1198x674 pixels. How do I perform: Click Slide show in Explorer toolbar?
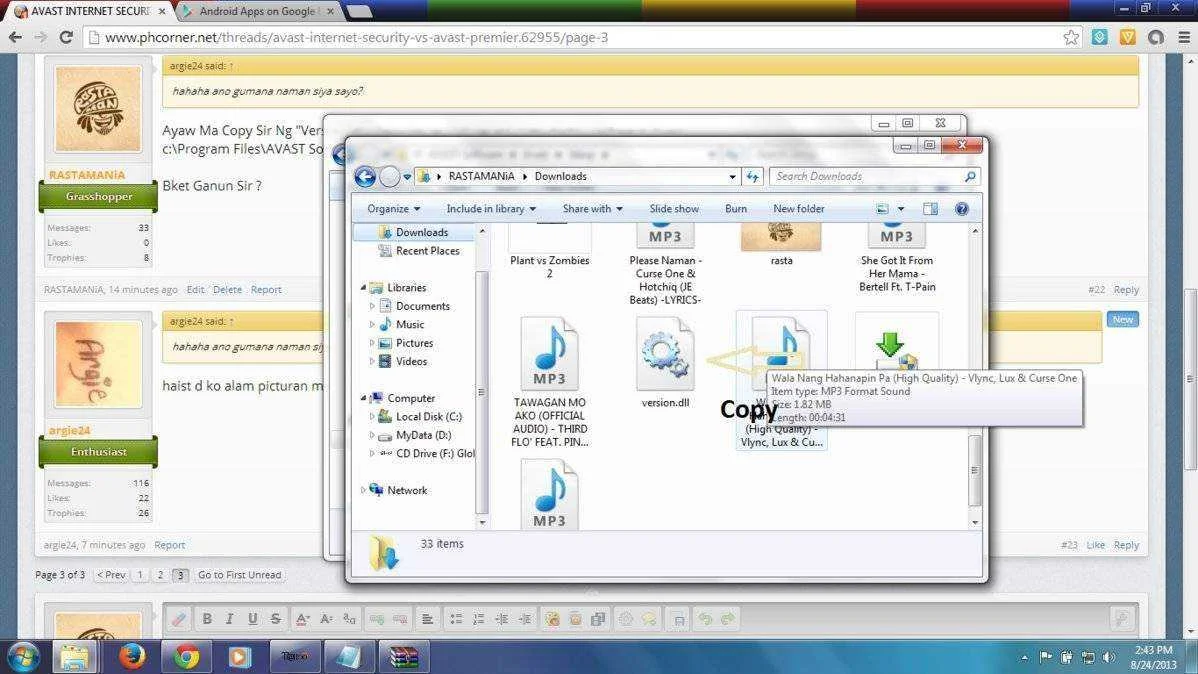(674, 209)
